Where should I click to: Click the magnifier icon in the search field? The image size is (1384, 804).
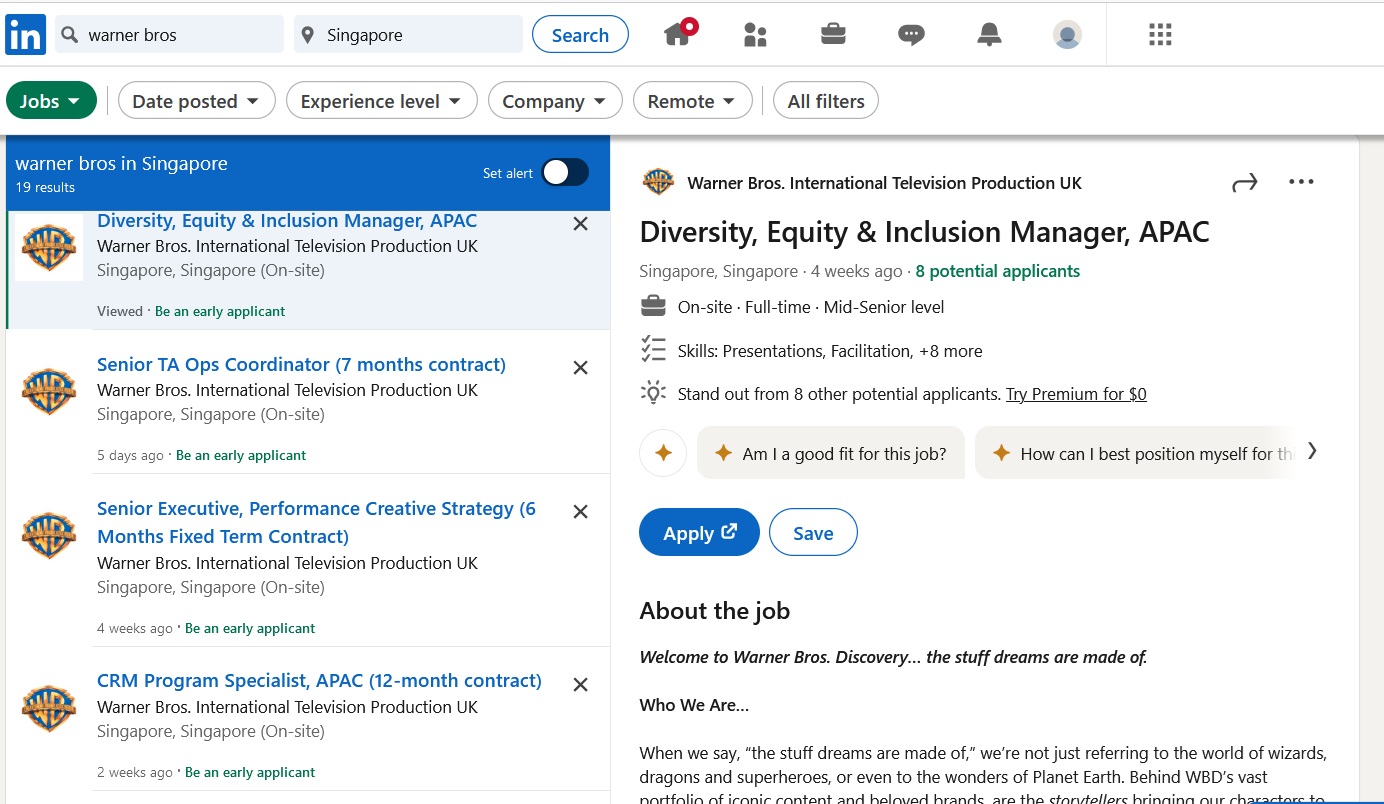[x=69, y=35]
